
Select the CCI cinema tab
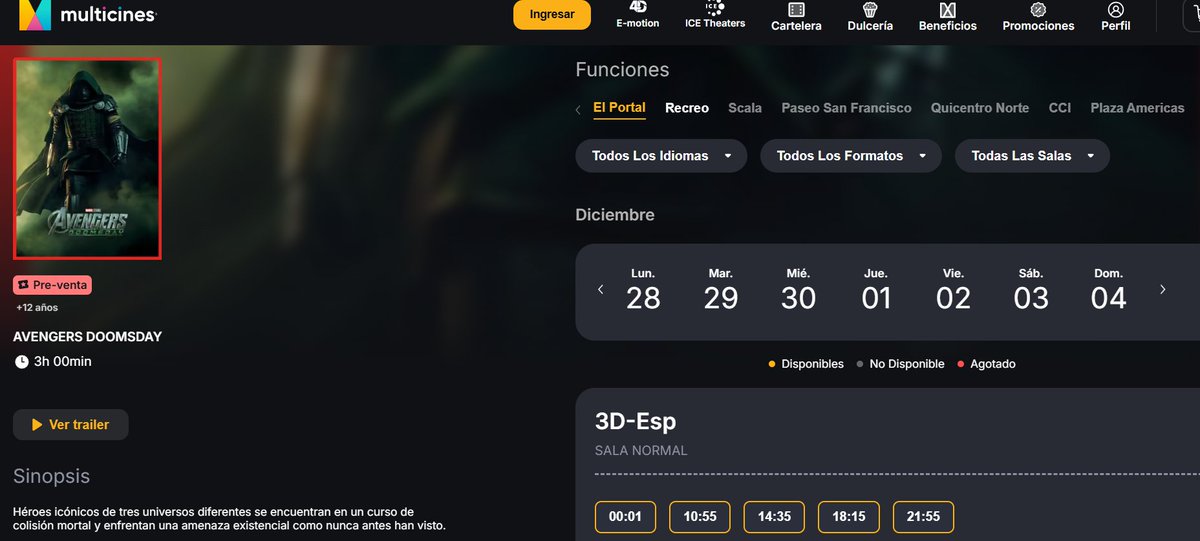[1060, 108]
